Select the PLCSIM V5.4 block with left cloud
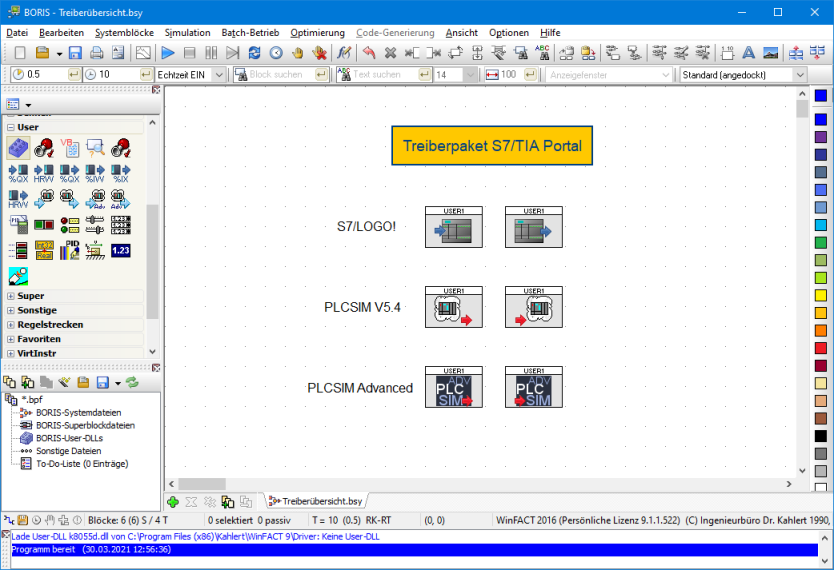This screenshot has width=834, height=570. click(454, 307)
